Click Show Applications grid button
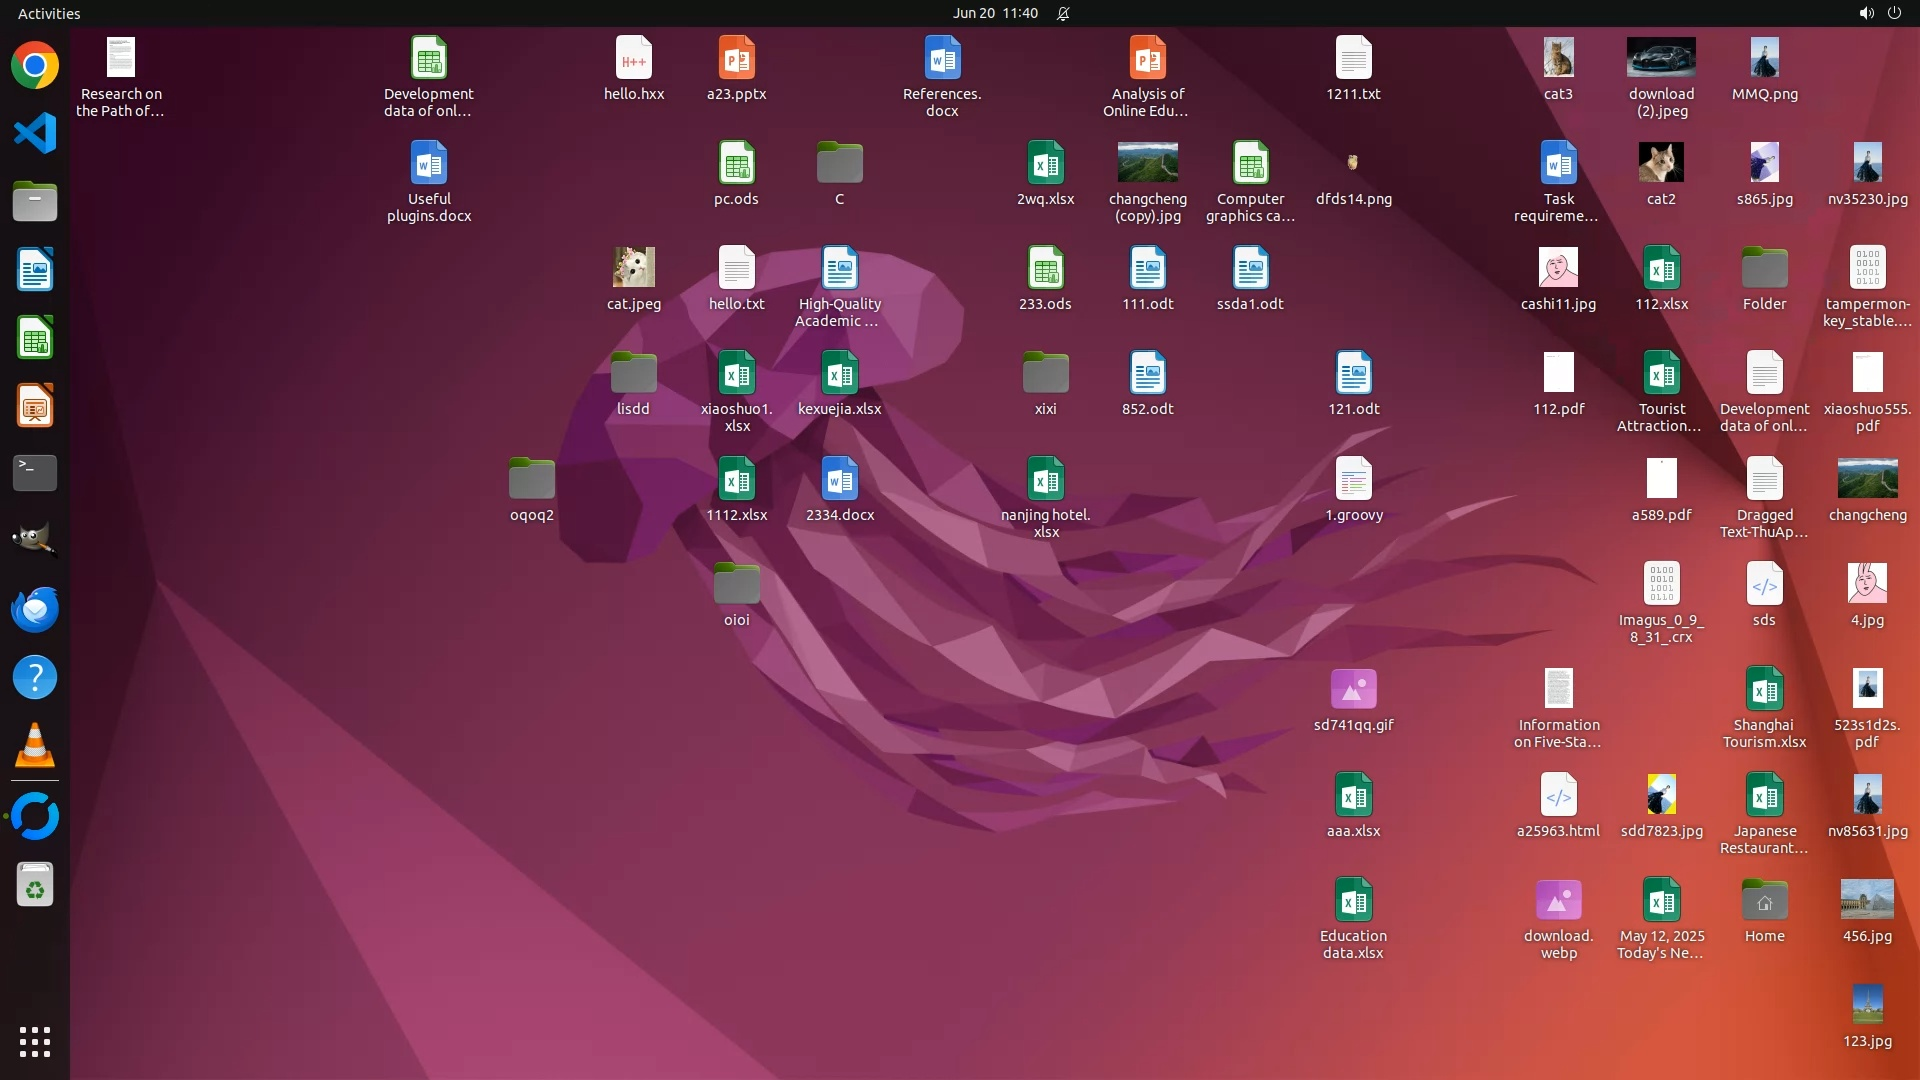1920x1080 pixels. 35,1041
